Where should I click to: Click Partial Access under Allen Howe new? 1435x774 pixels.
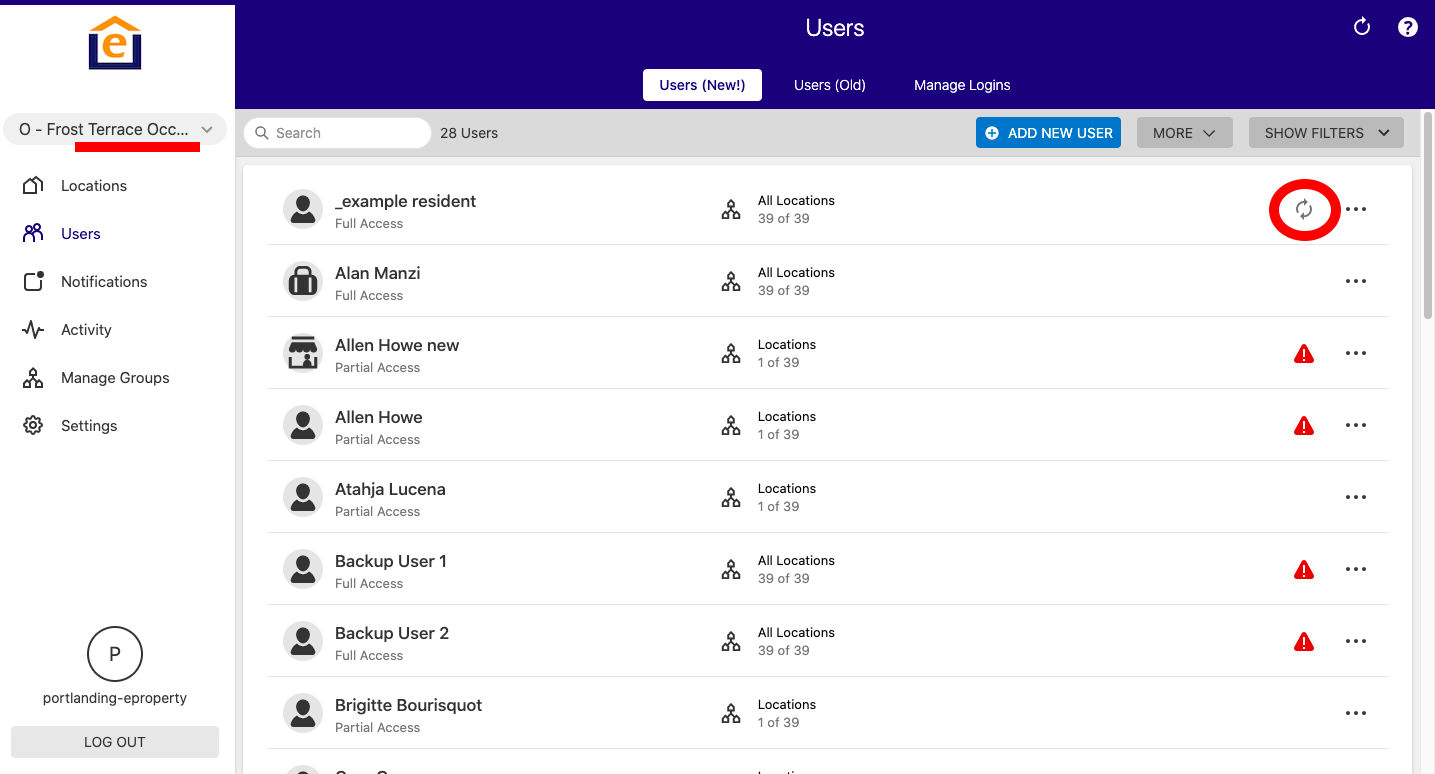click(x=377, y=367)
